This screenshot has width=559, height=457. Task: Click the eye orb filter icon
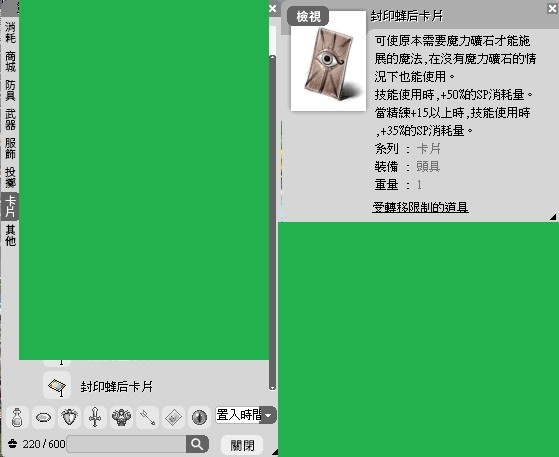(x=199, y=417)
